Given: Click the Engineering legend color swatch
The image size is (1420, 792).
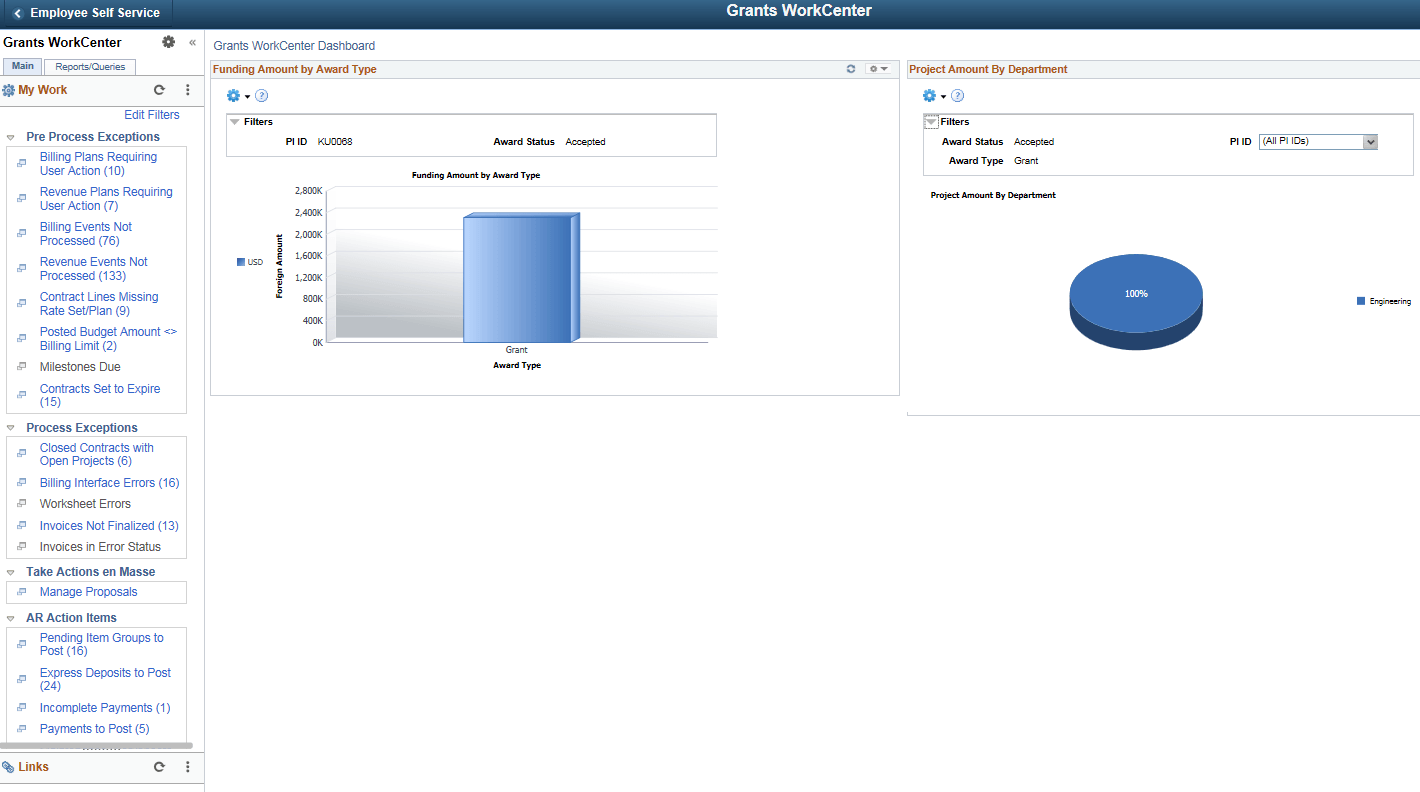Looking at the screenshot, I should tap(1361, 301).
